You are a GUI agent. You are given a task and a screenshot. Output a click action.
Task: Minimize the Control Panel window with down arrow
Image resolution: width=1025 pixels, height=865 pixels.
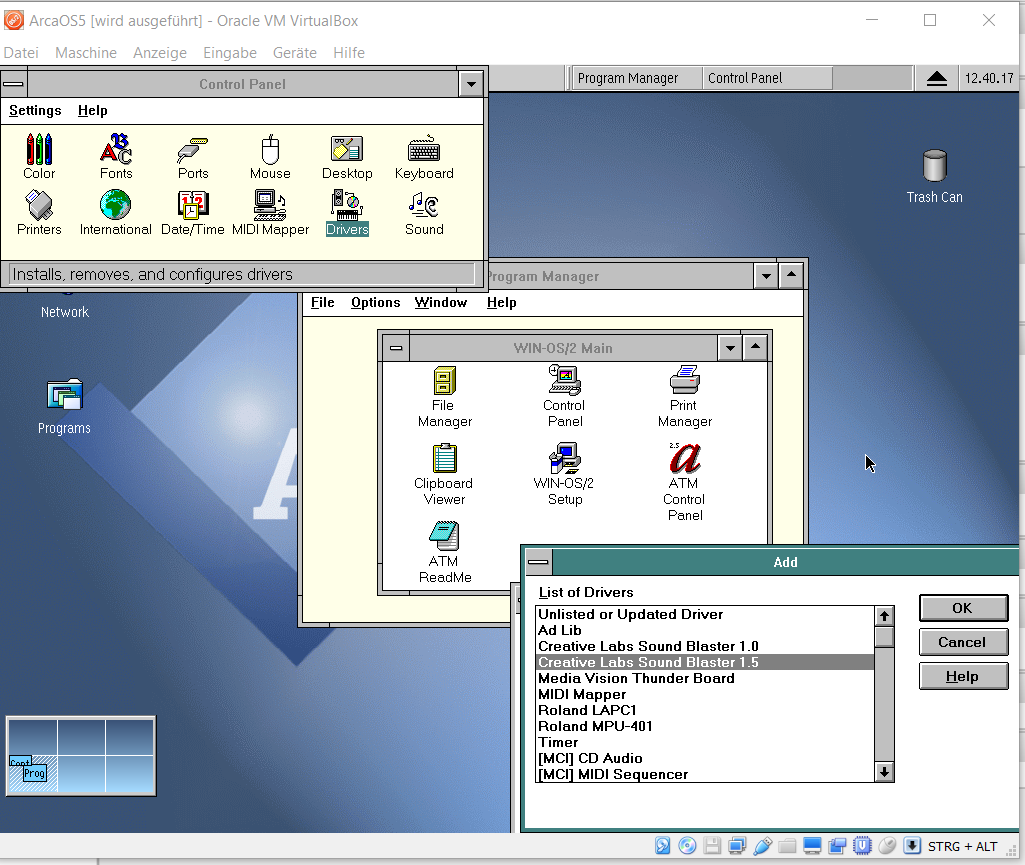click(x=471, y=84)
